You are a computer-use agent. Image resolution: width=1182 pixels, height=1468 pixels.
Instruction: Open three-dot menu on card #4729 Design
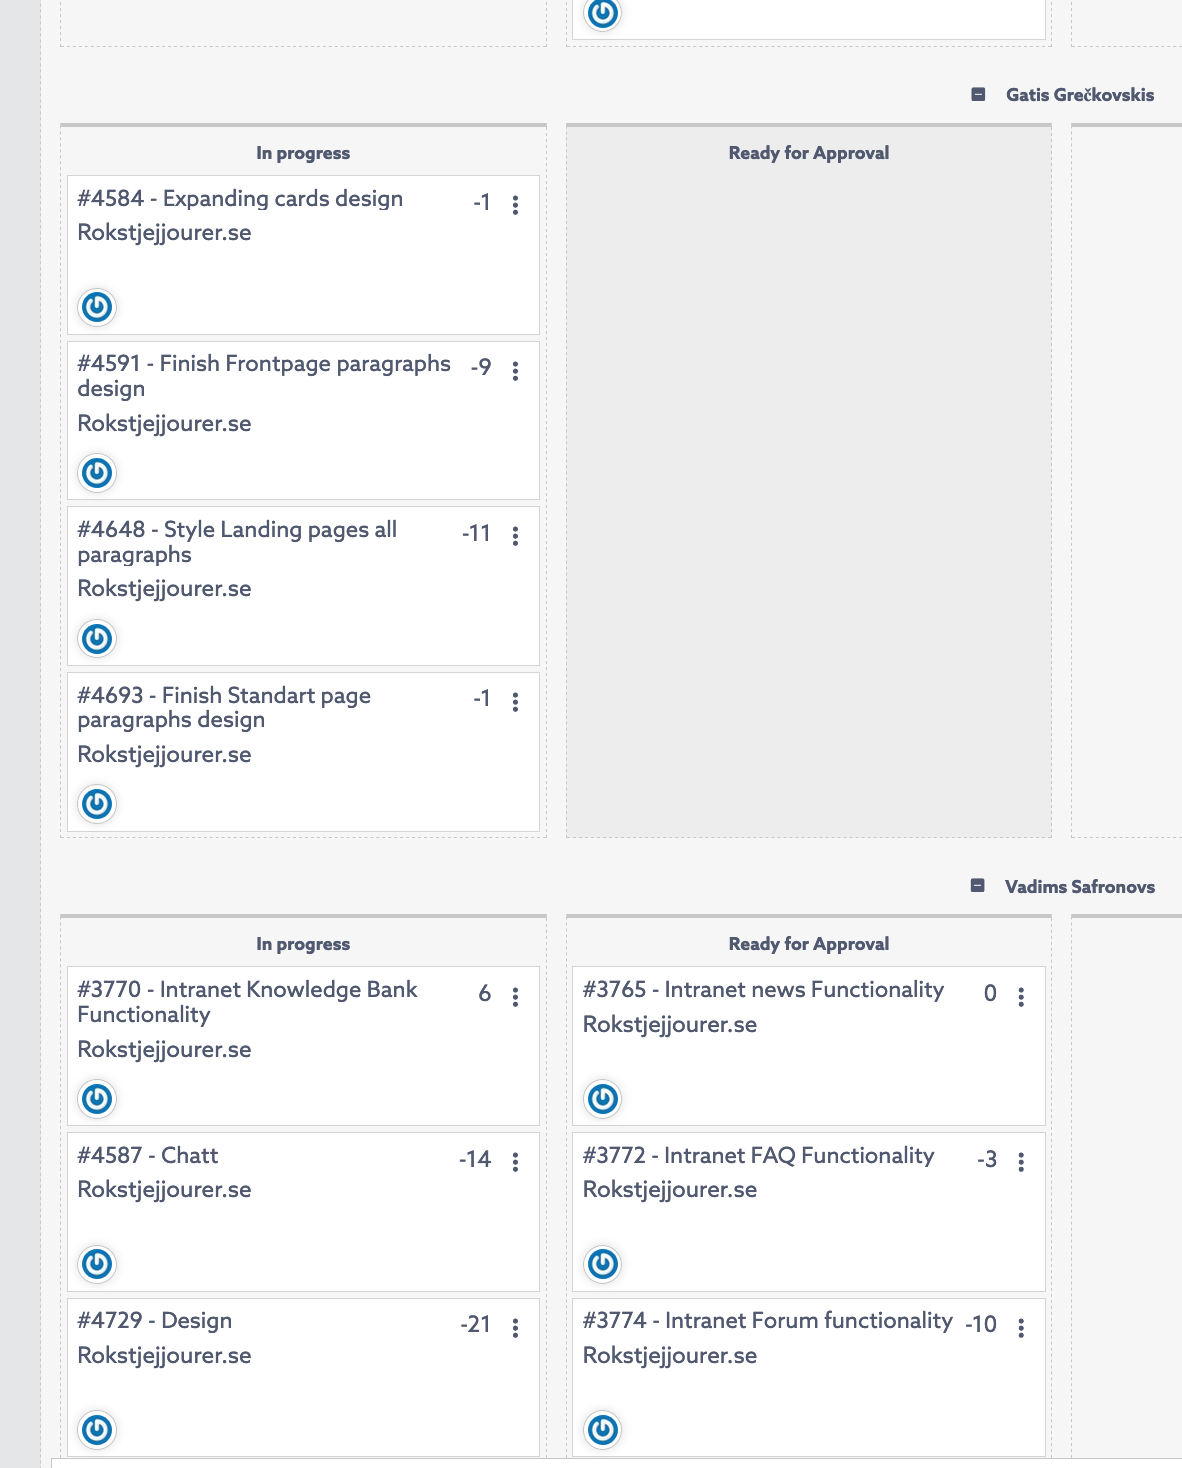[515, 1328]
